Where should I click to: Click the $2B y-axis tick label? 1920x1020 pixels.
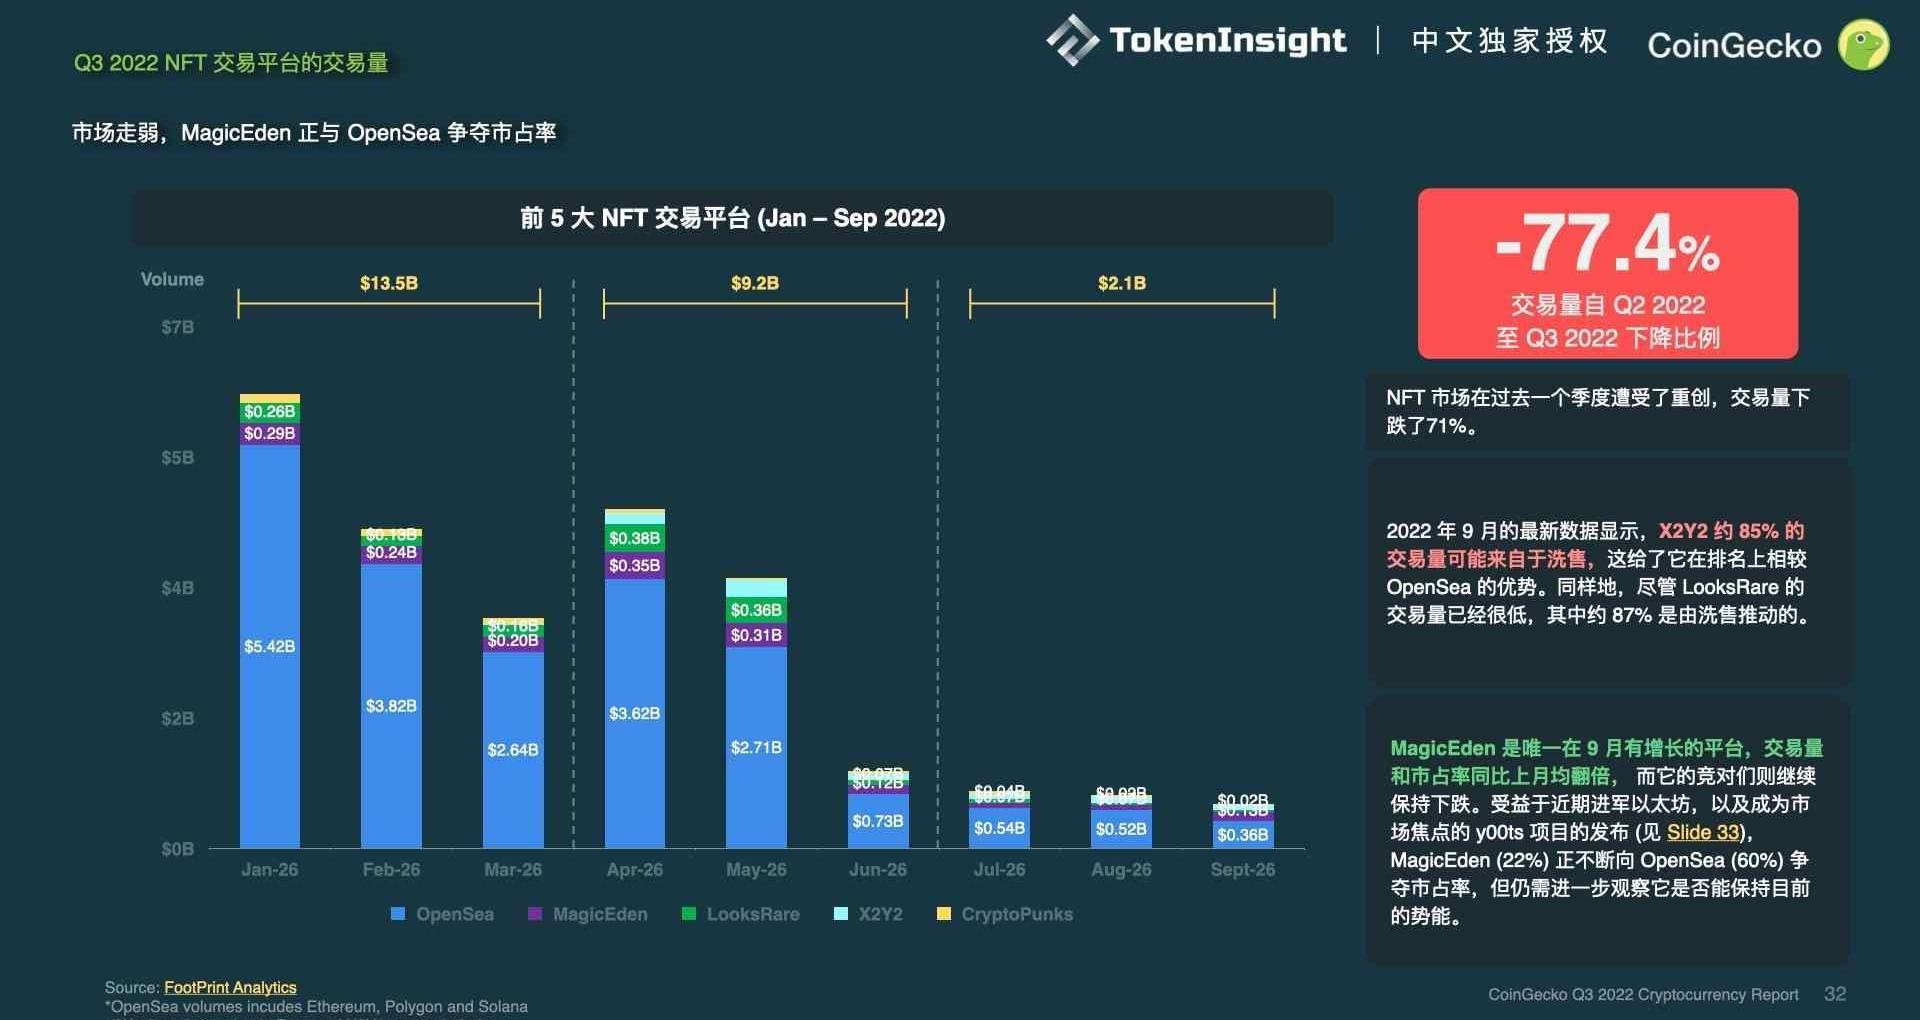[178, 718]
